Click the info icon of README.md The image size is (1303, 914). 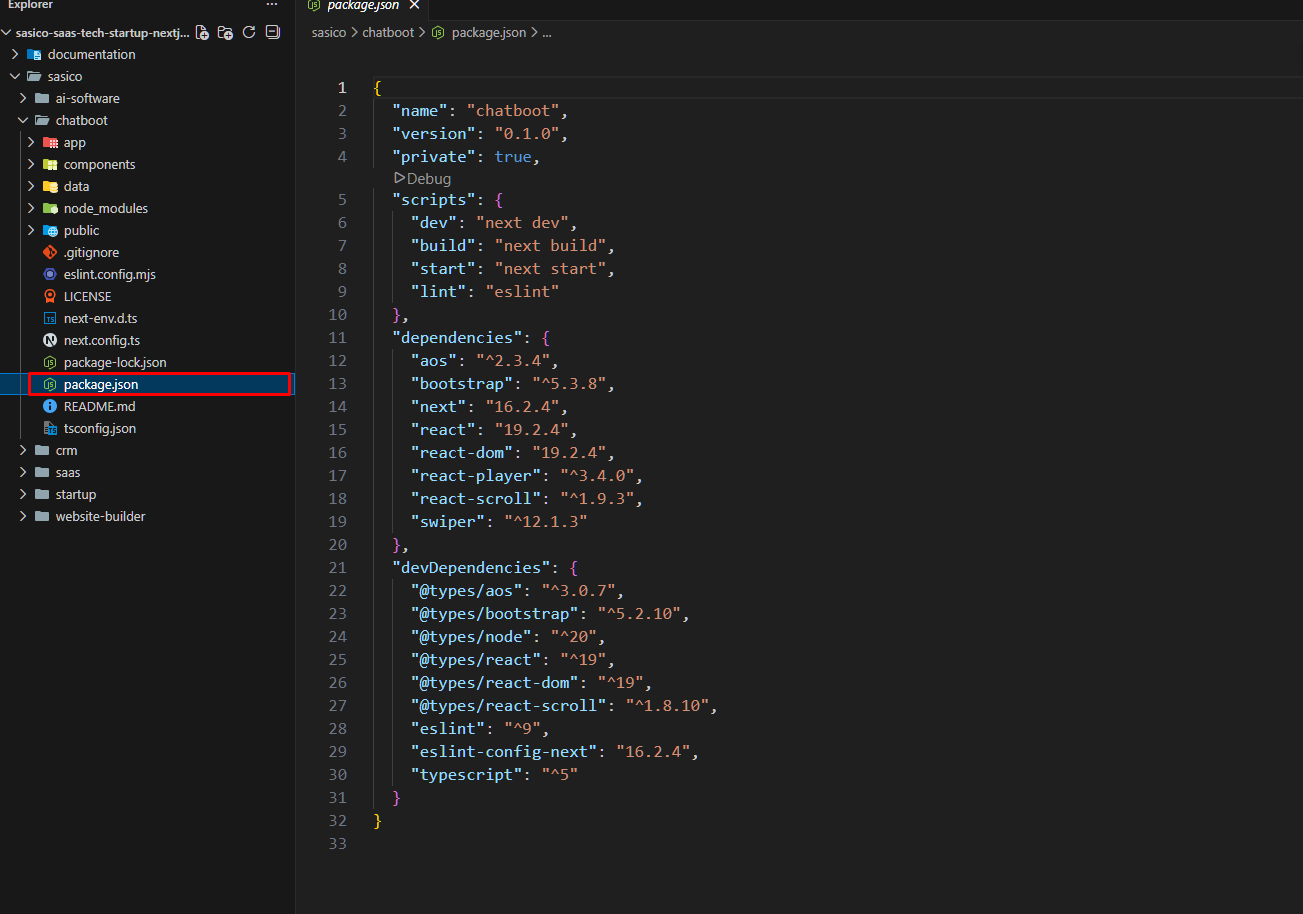[50, 406]
